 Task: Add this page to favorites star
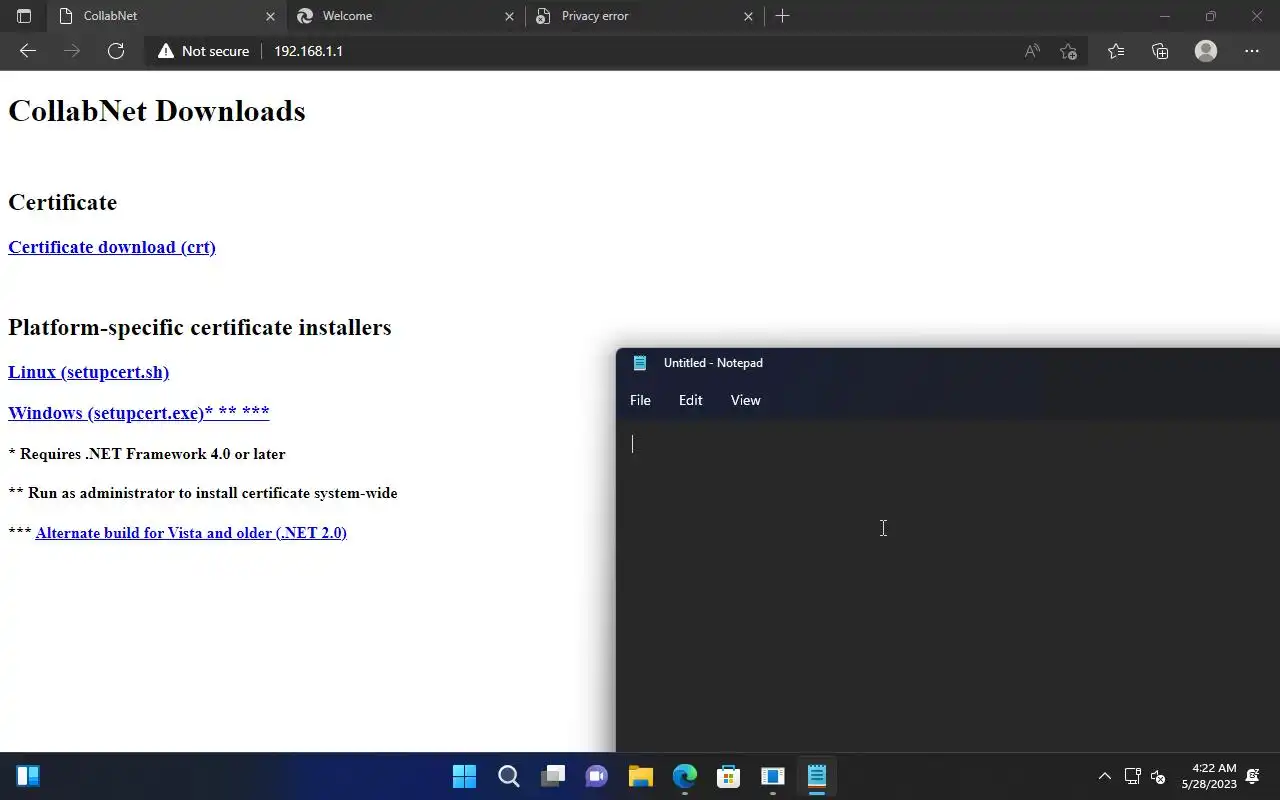pyautogui.click(x=1068, y=51)
